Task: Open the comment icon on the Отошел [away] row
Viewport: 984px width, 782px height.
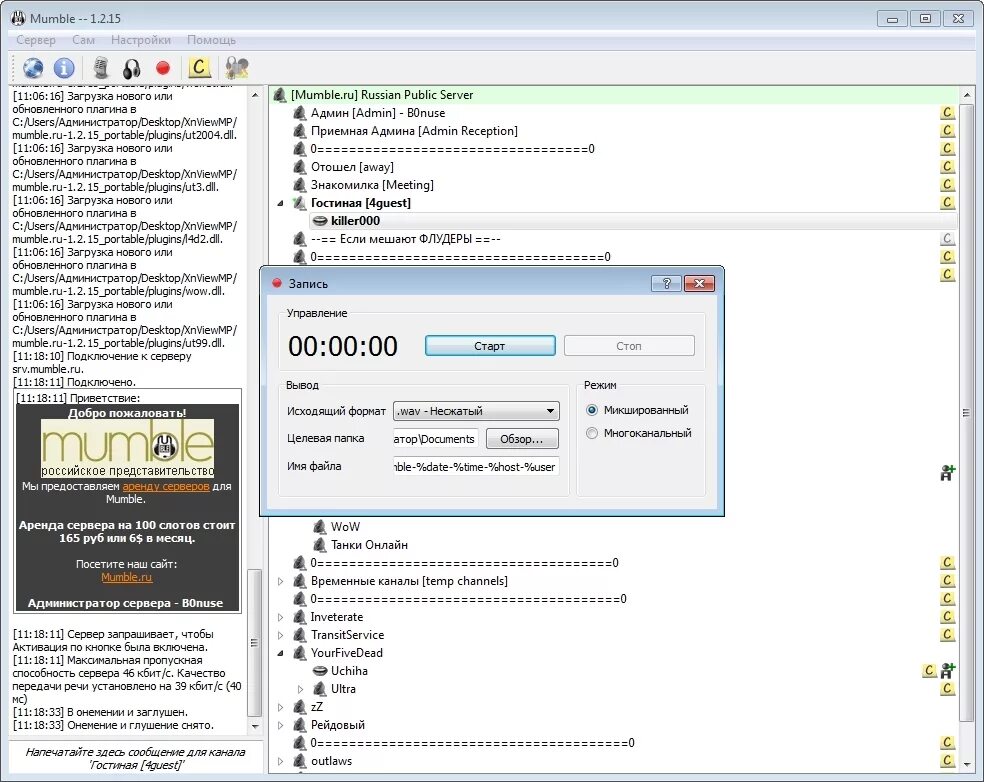Action: pyautogui.click(x=948, y=167)
